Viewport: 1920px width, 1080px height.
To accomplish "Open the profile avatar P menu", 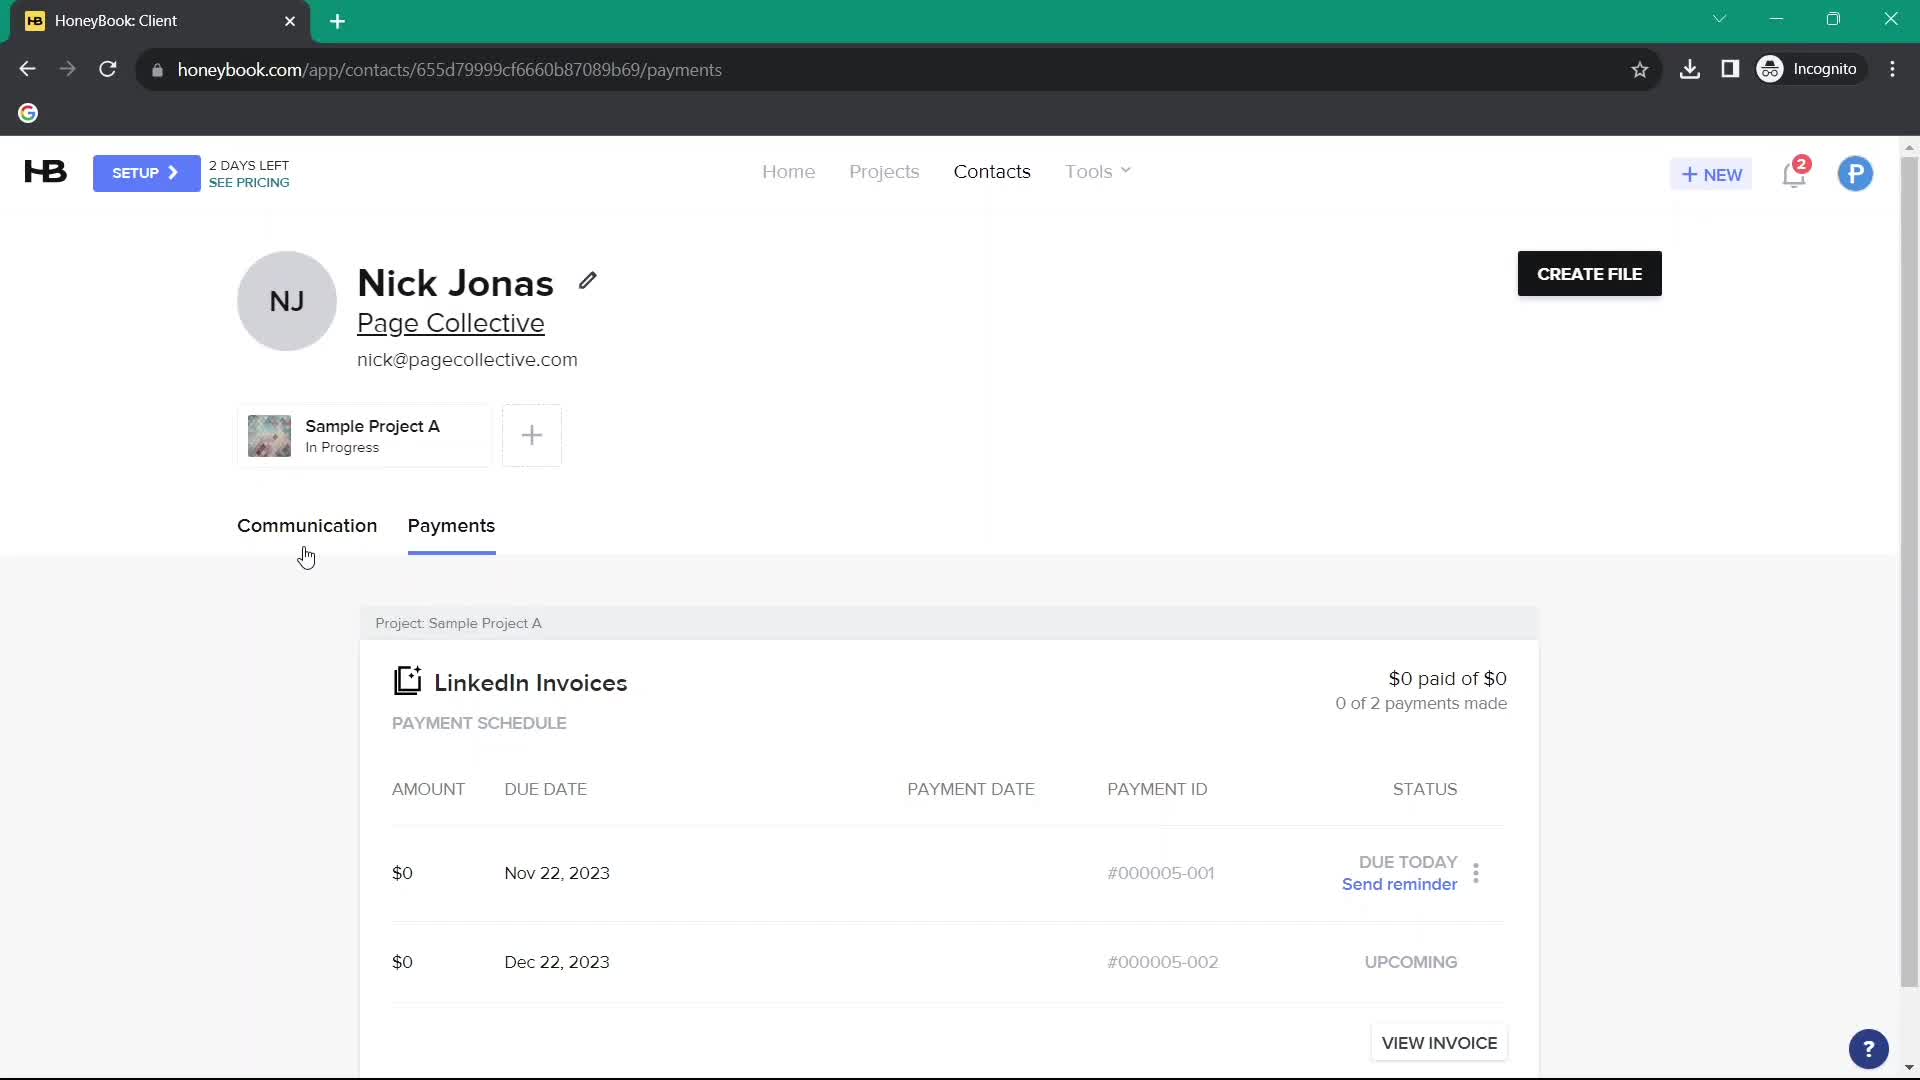I will tap(1855, 174).
